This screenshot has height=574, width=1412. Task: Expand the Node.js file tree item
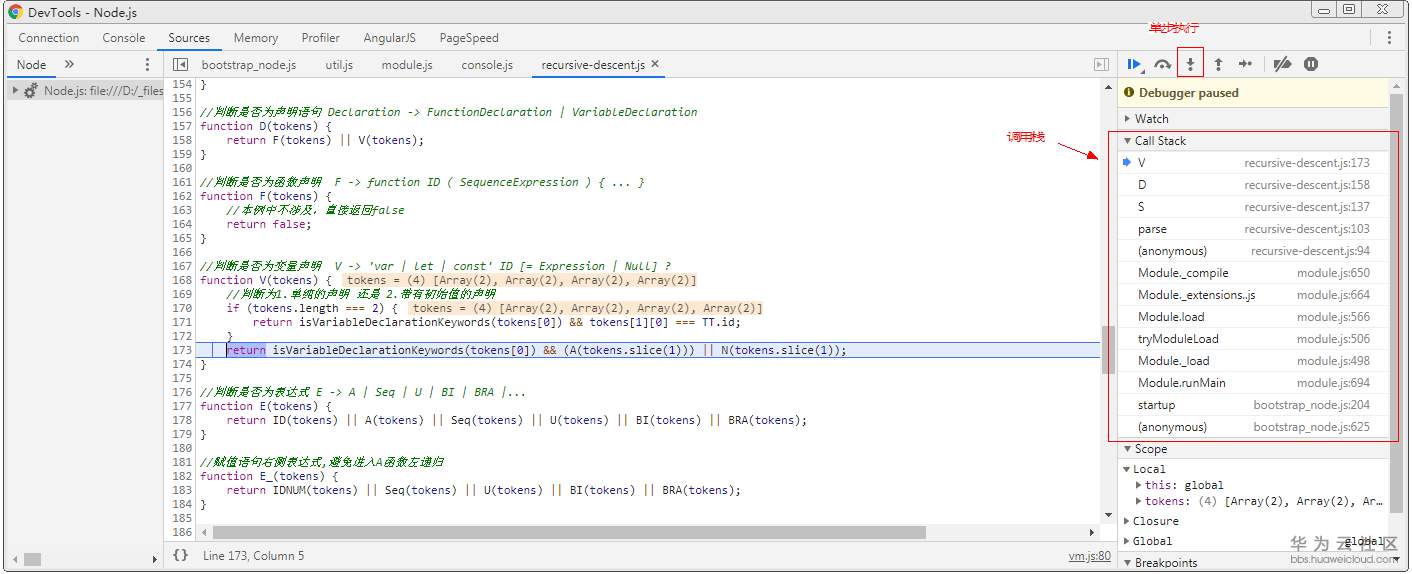15,91
